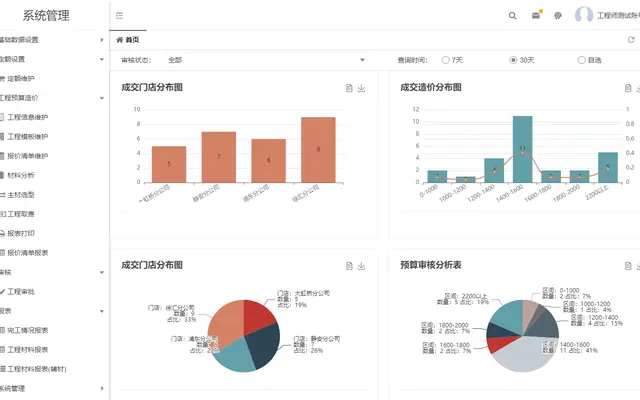This screenshot has width=640, height=400.
Task: Click the table icon beside 工程材料报表
Action: click(x=2, y=350)
